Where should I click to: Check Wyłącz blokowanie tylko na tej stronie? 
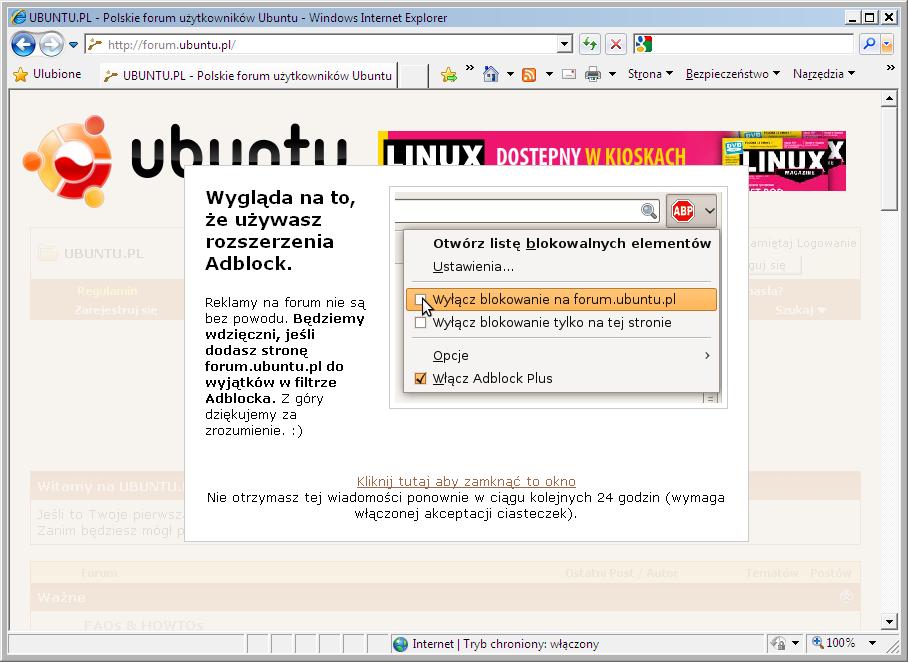[420, 323]
